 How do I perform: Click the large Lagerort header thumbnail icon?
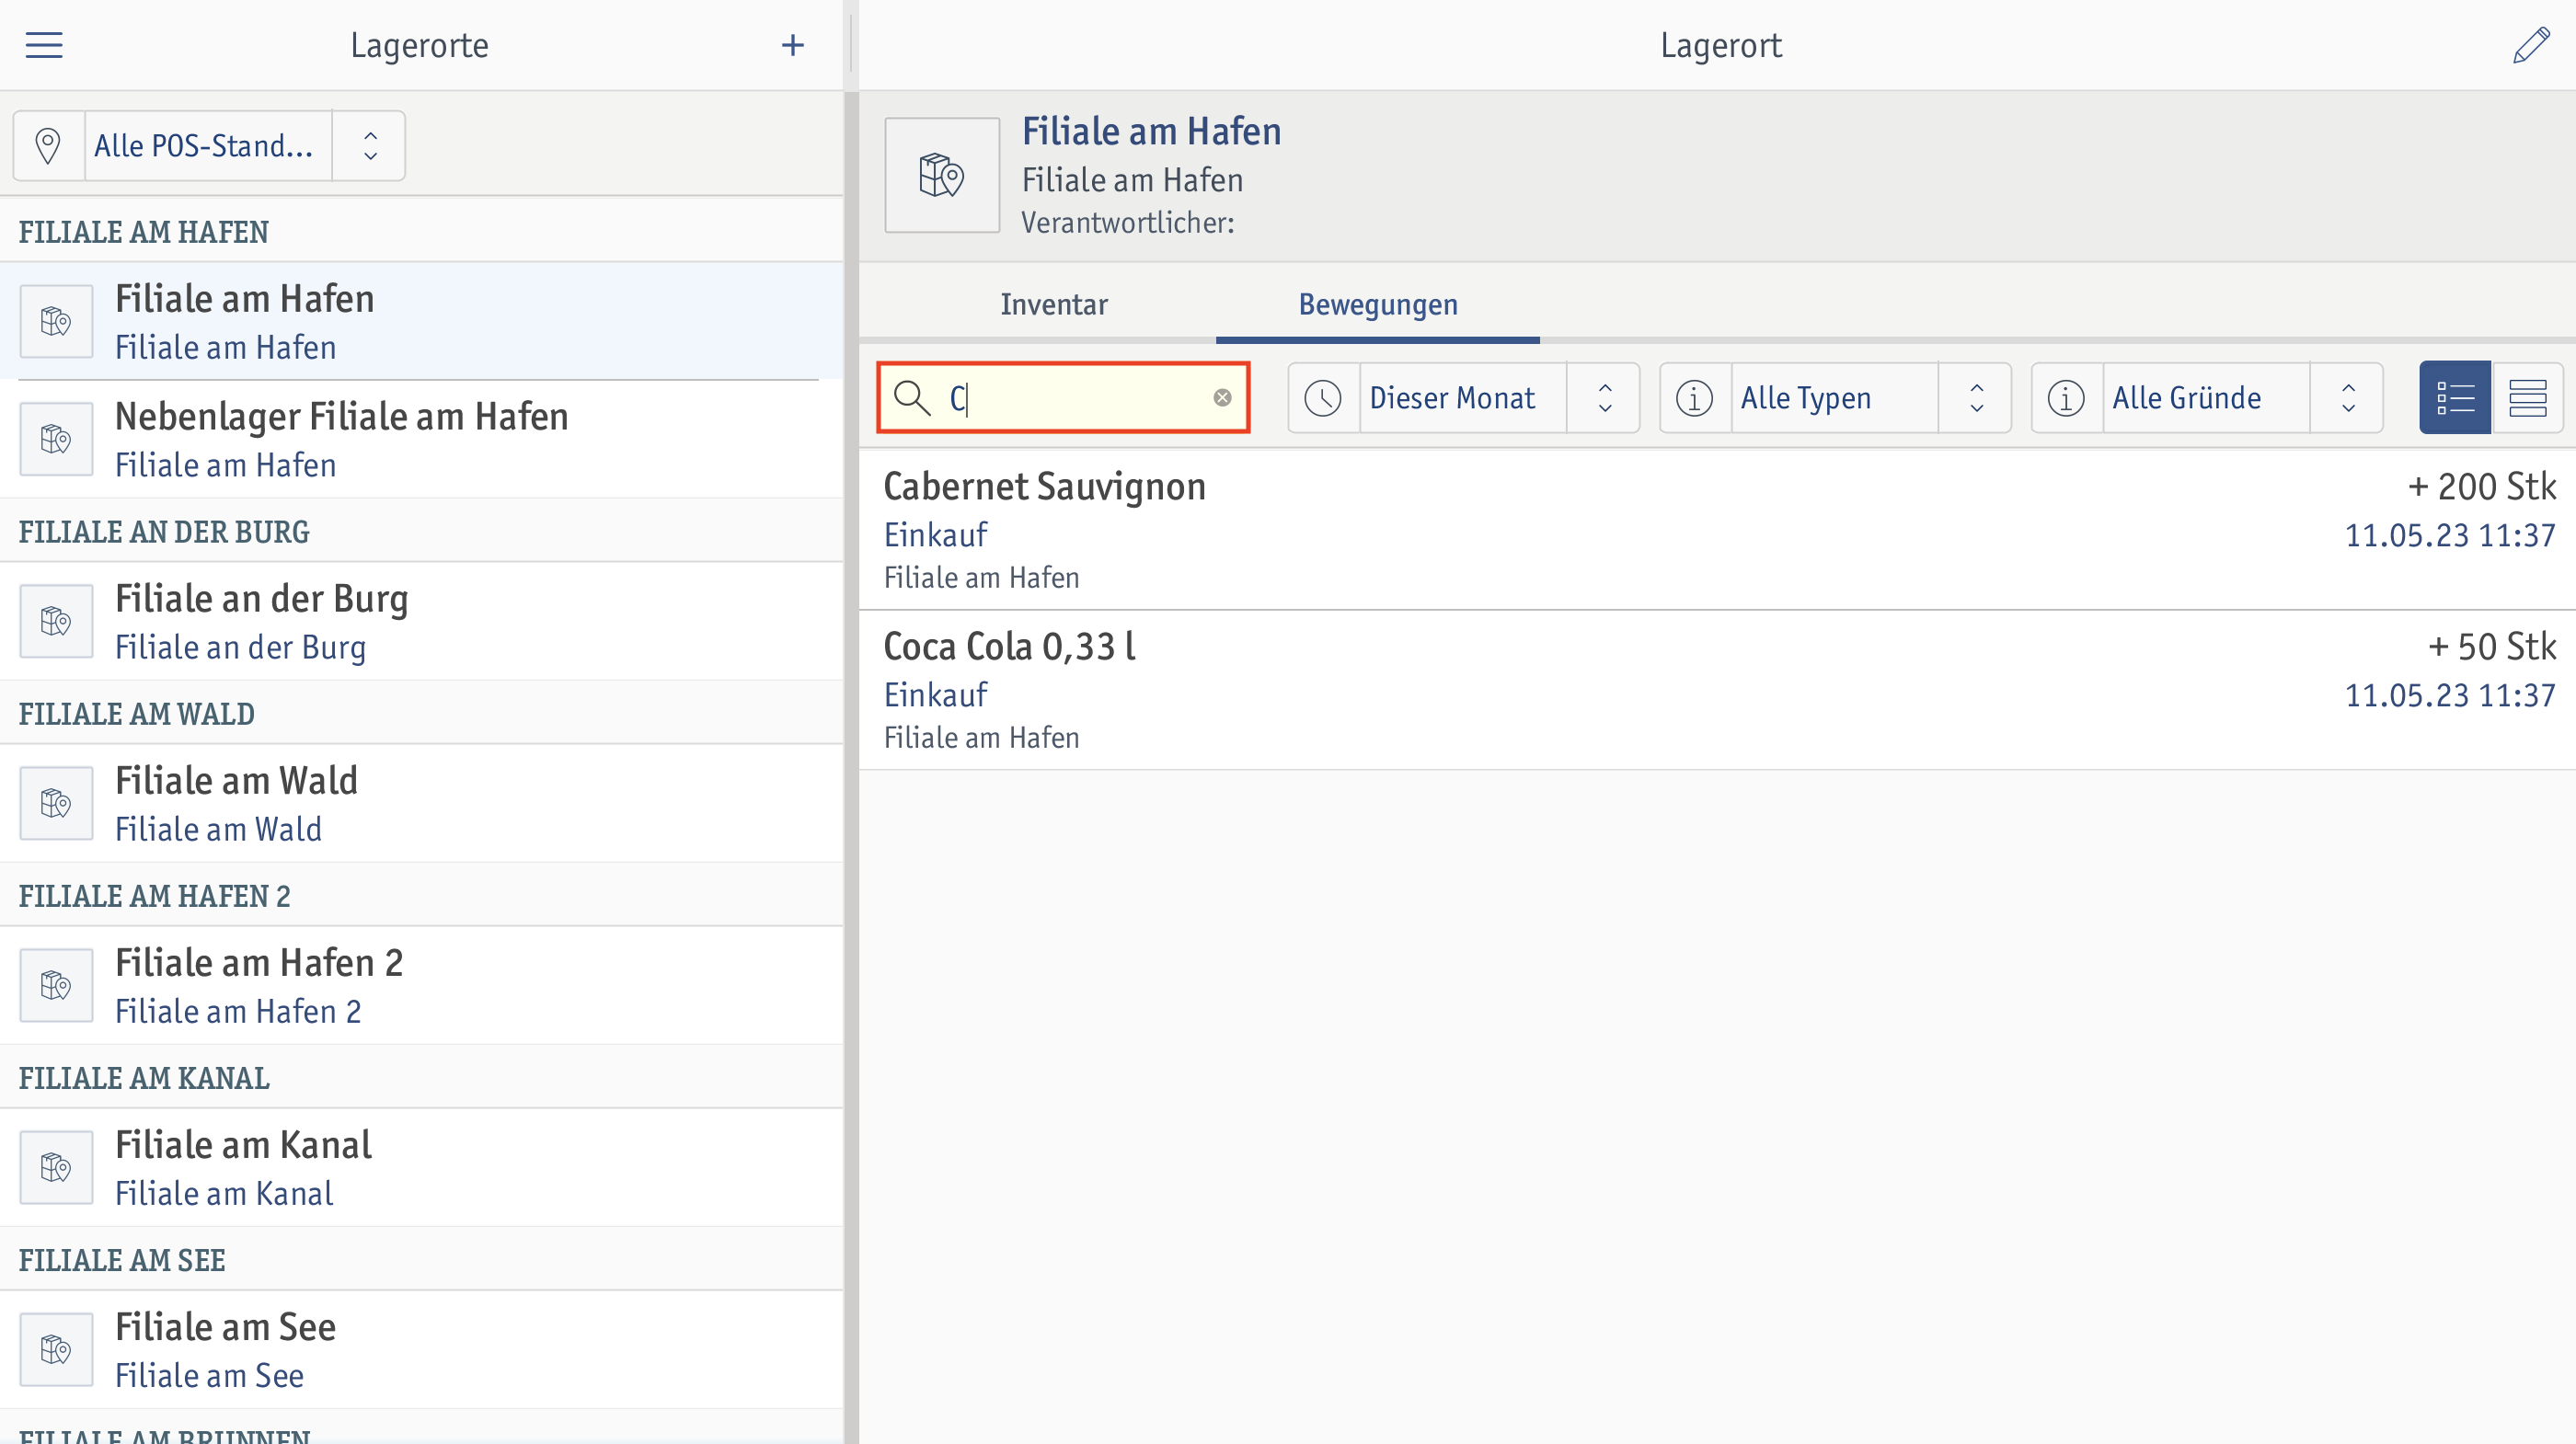[942, 175]
